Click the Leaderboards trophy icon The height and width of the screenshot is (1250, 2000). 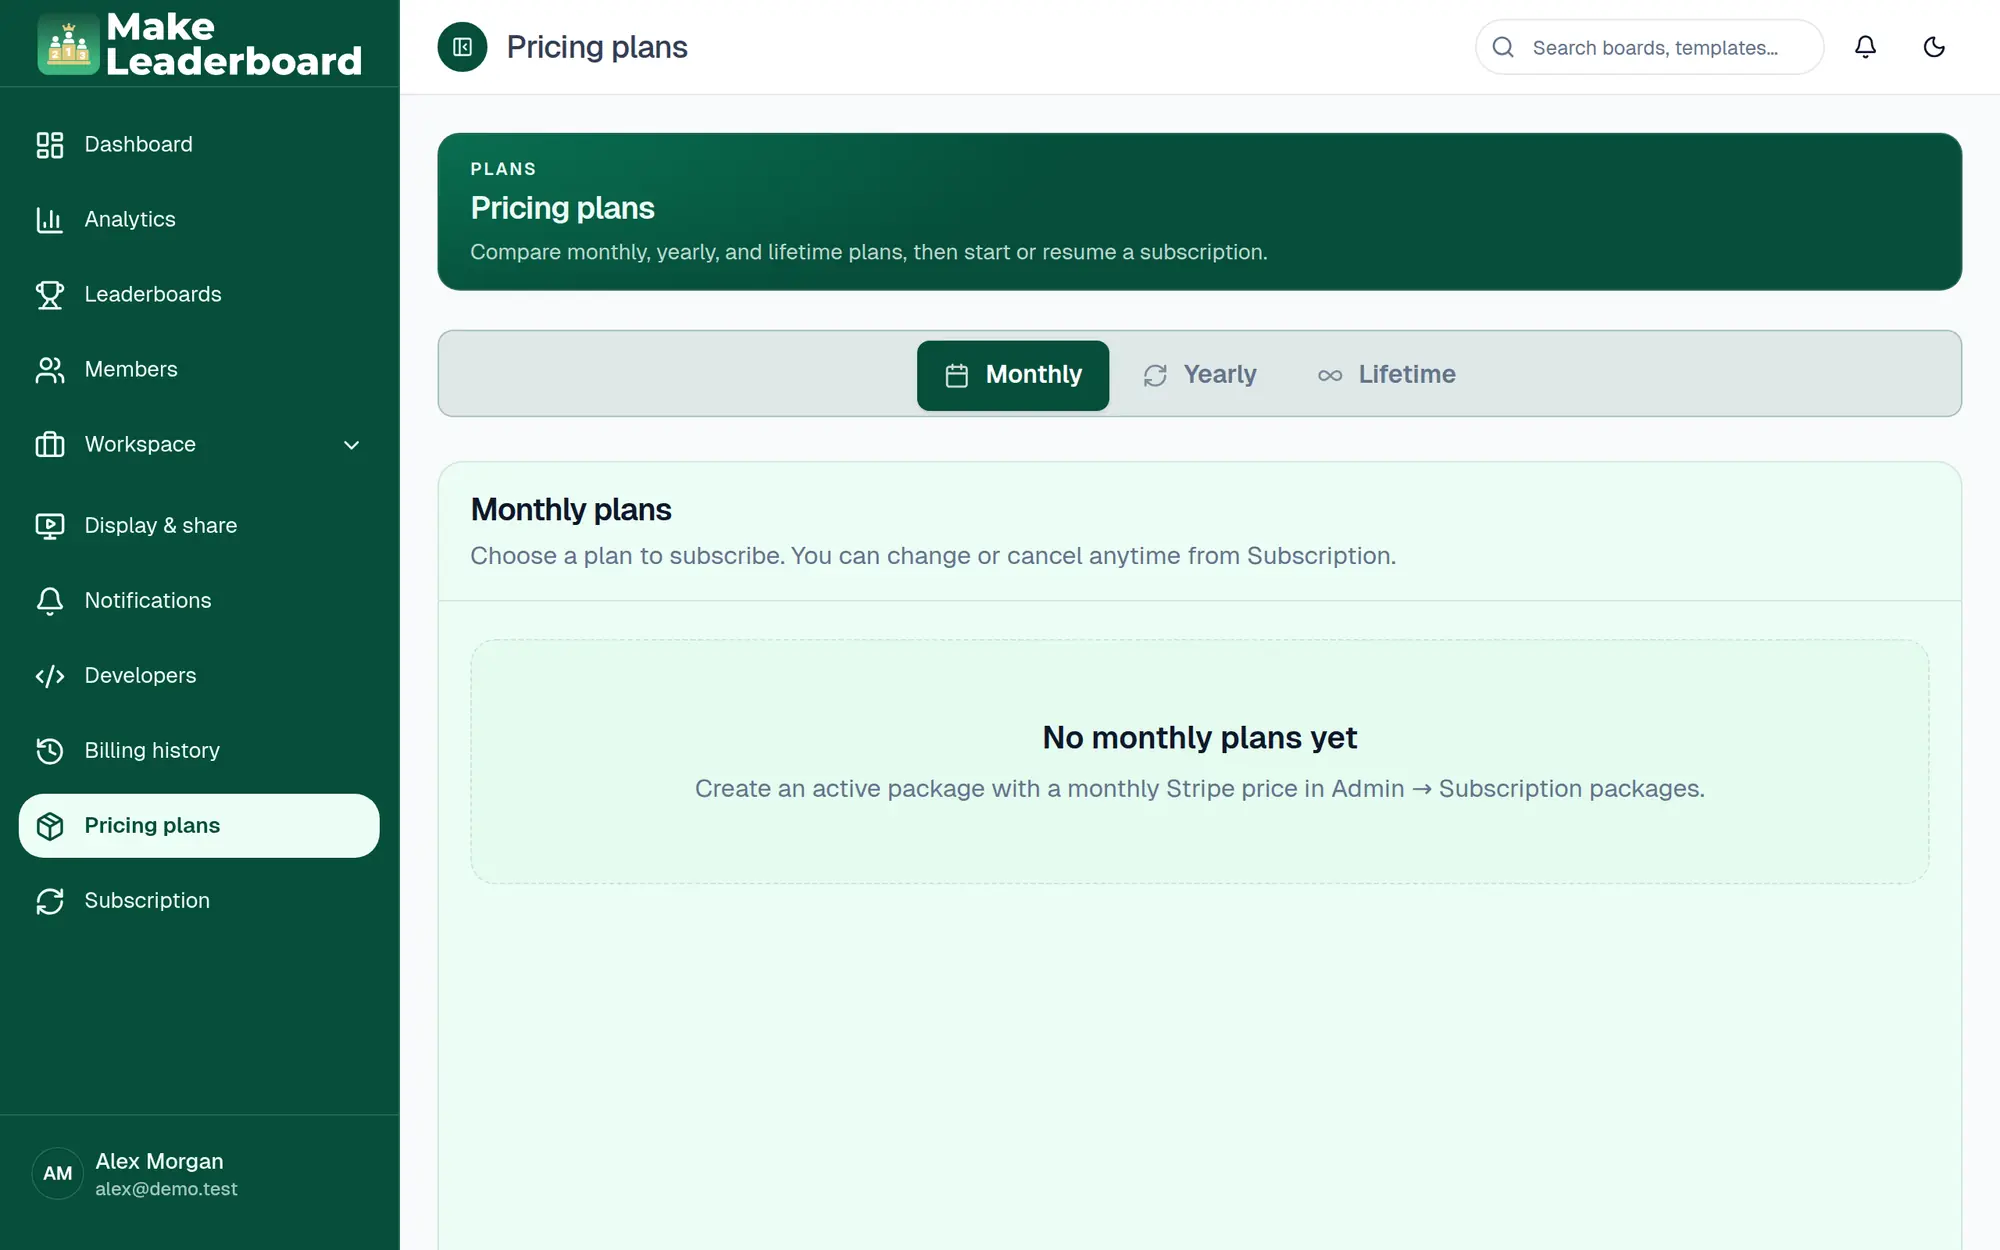[x=49, y=294]
